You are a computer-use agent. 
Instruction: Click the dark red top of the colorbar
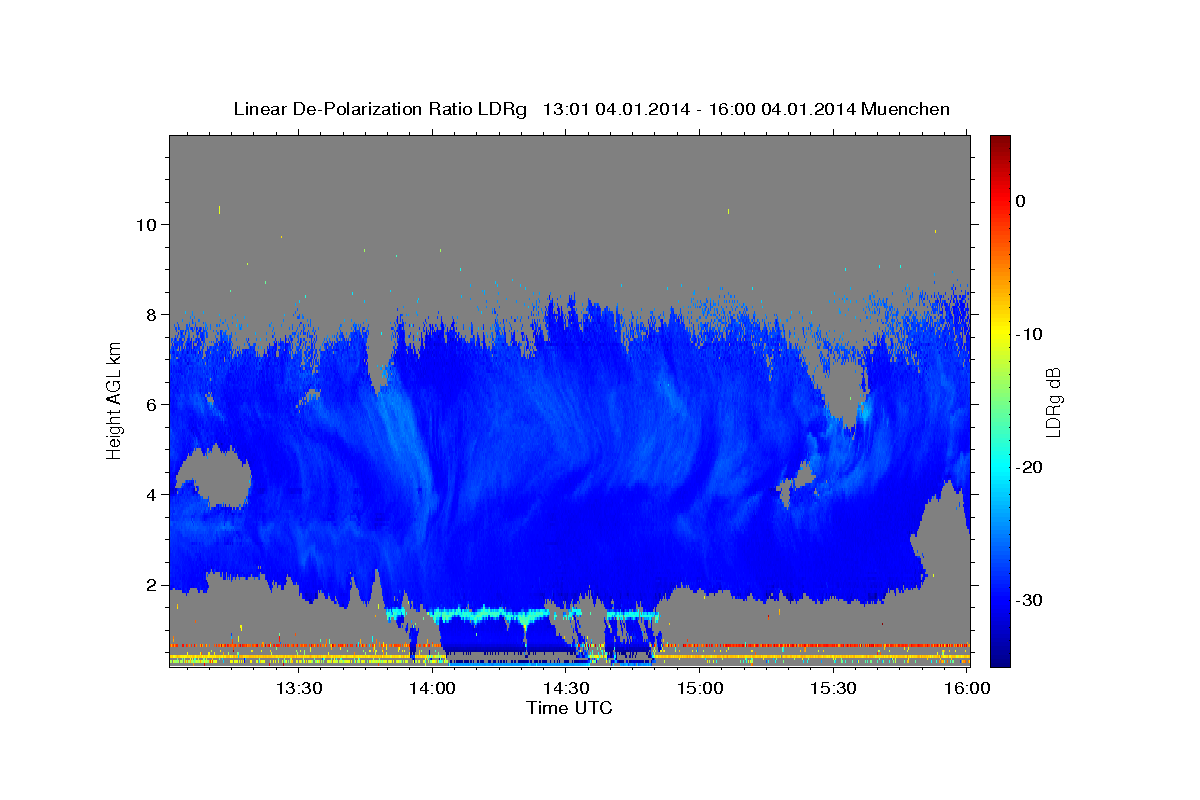[1000, 143]
